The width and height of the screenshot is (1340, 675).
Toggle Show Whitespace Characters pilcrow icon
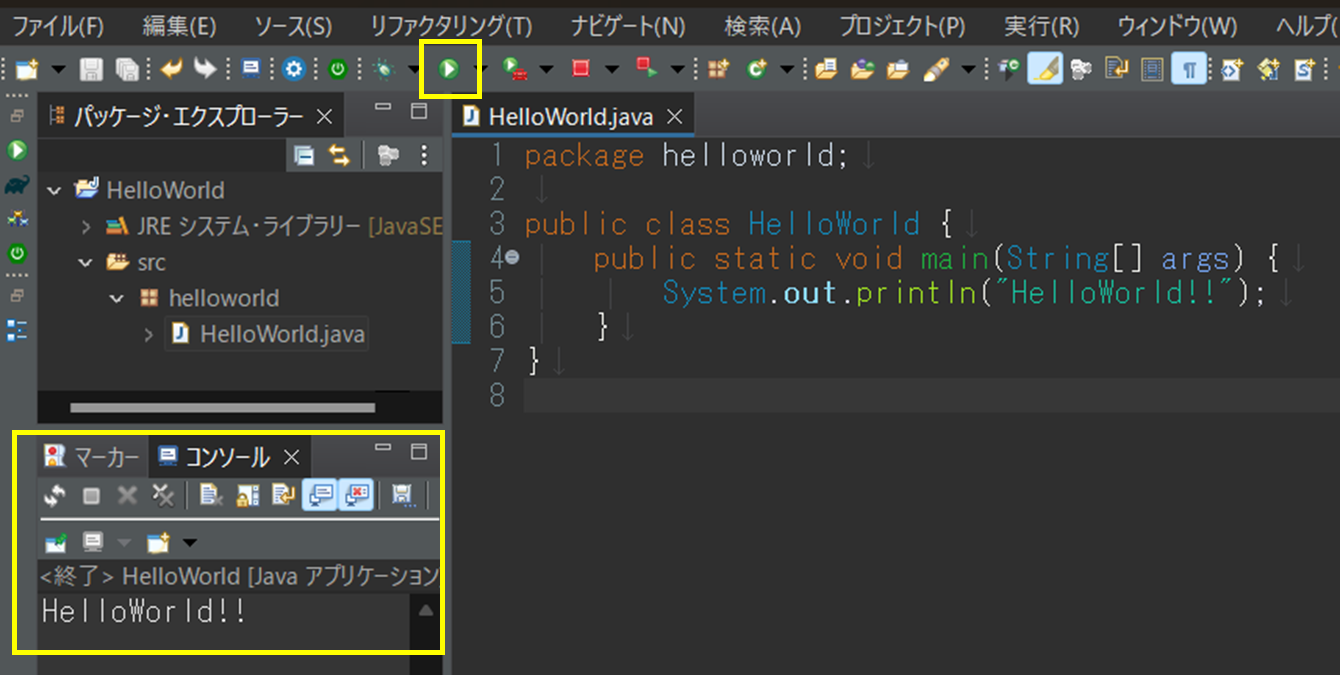tap(1189, 69)
